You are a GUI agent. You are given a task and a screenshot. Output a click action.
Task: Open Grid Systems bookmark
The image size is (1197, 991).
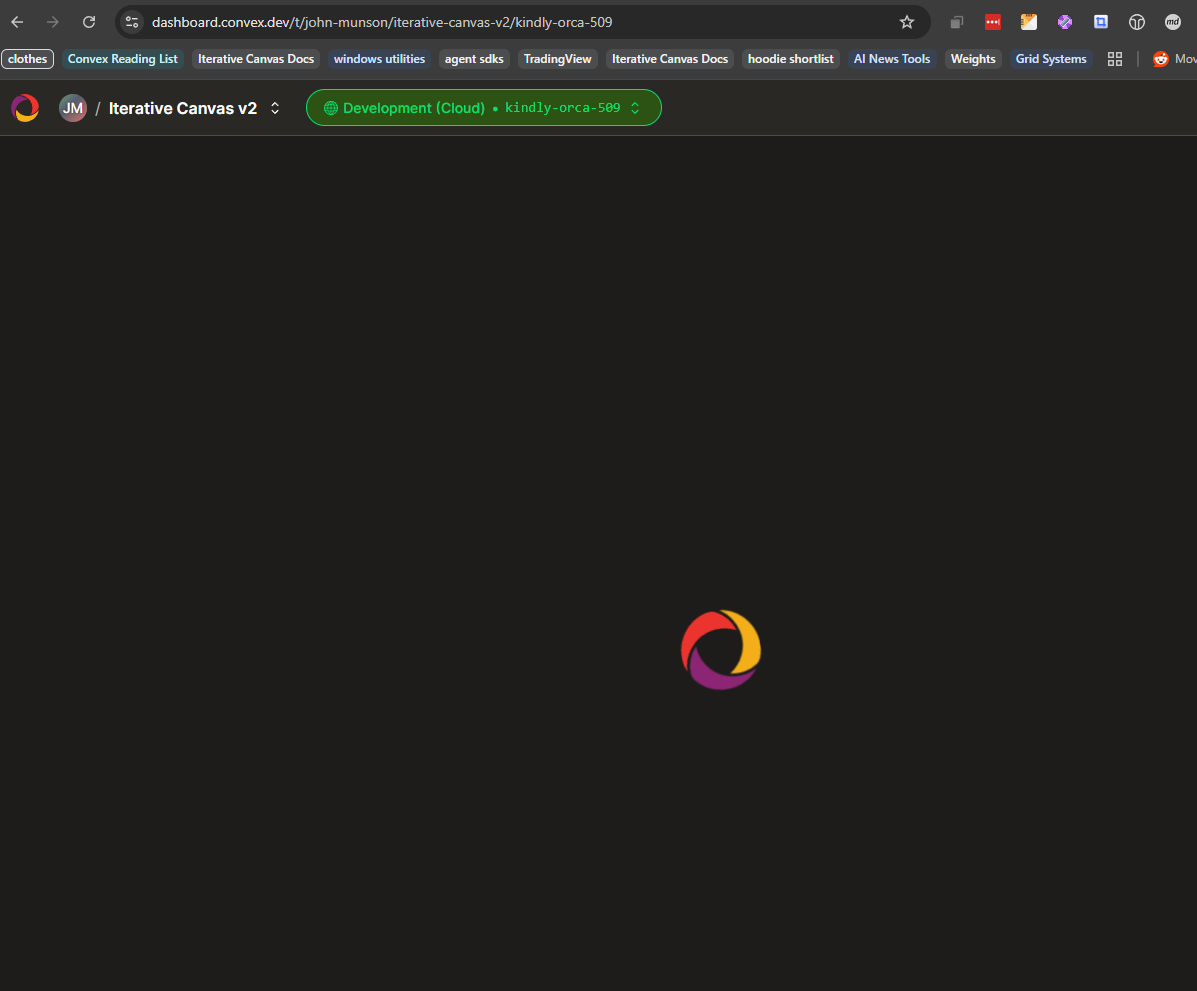(x=1050, y=59)
